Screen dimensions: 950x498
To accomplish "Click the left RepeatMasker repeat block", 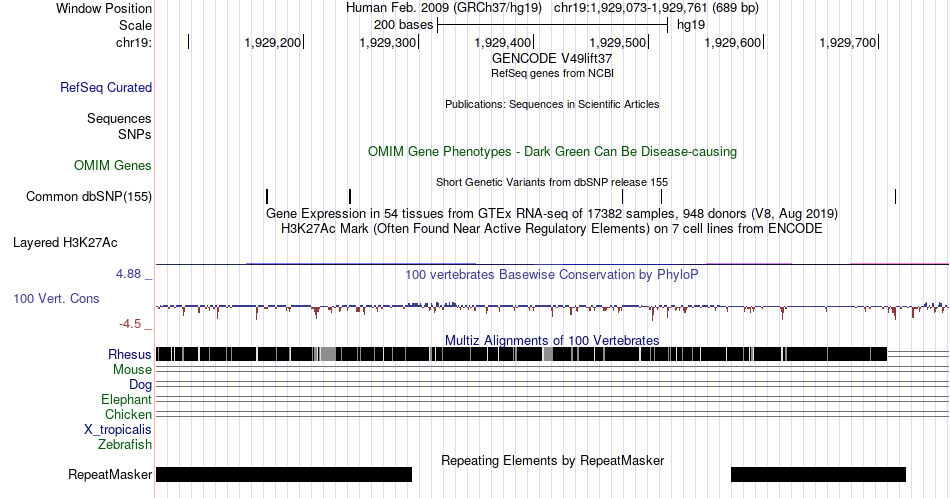I will click(x=284, y=474).
